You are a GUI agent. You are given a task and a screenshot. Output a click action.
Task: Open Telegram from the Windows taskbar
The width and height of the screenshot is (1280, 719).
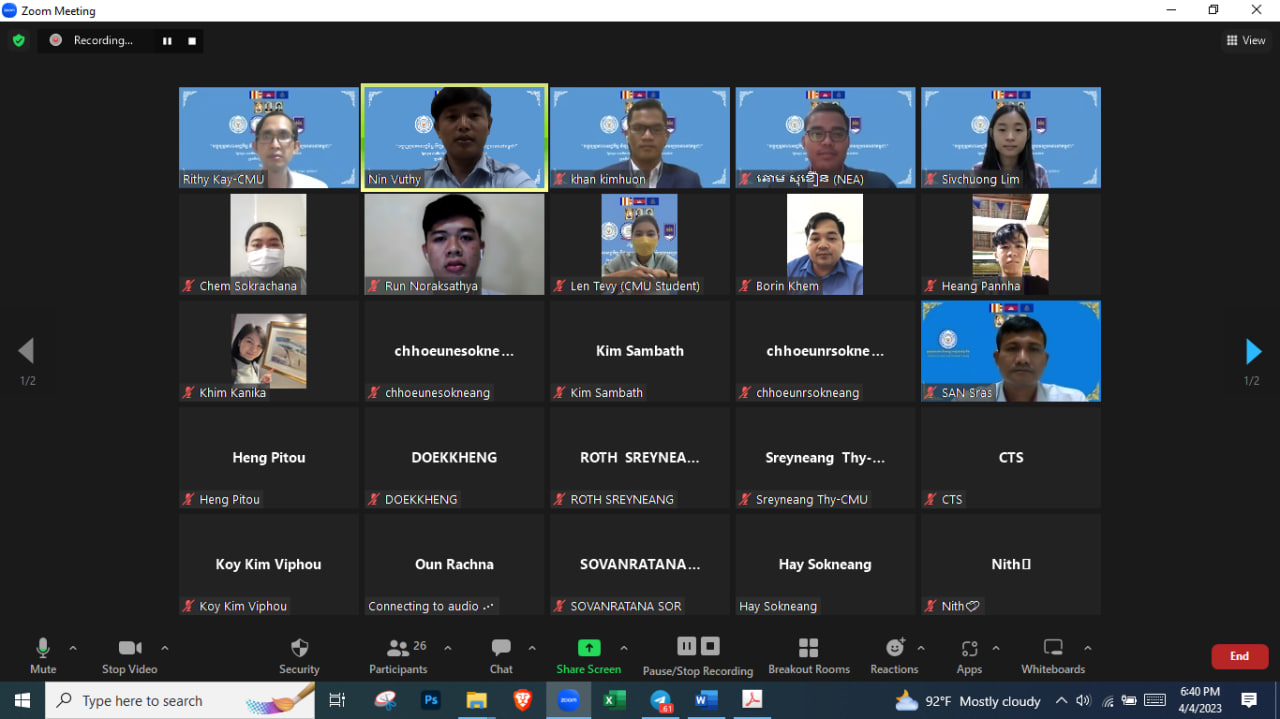coord(661,701)
